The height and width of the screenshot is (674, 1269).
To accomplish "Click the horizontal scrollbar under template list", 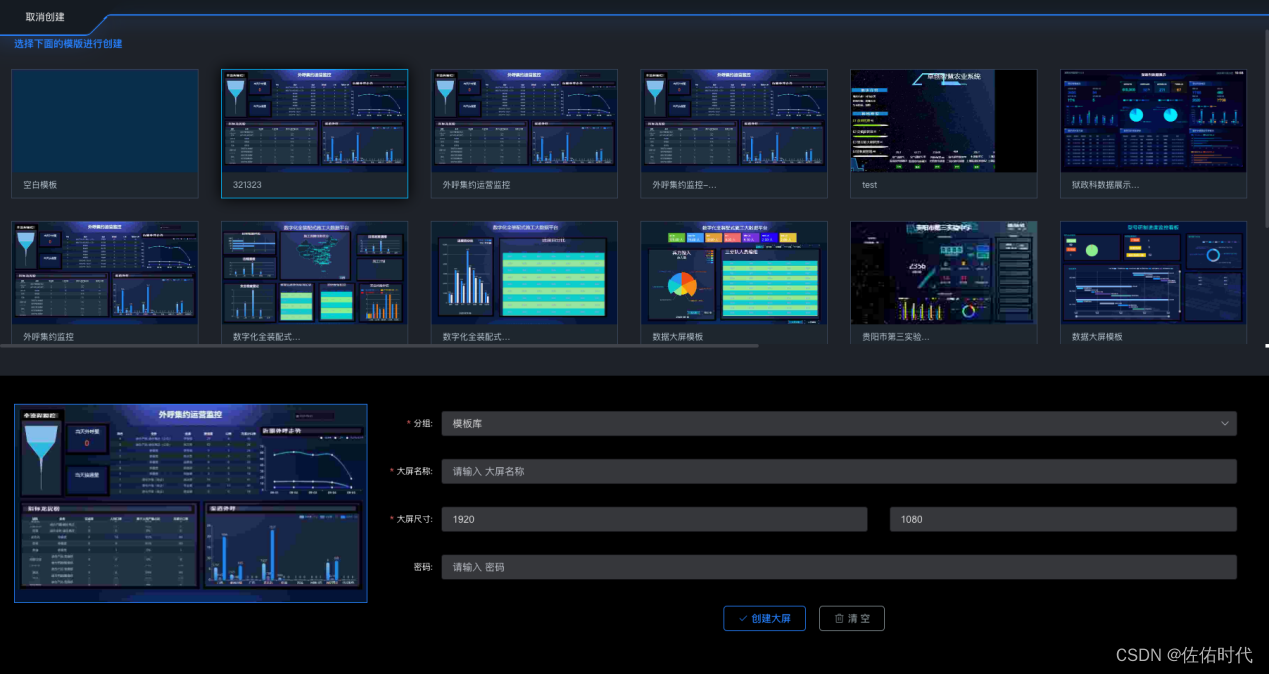I will pyautogui.click(x=380, y=346).
